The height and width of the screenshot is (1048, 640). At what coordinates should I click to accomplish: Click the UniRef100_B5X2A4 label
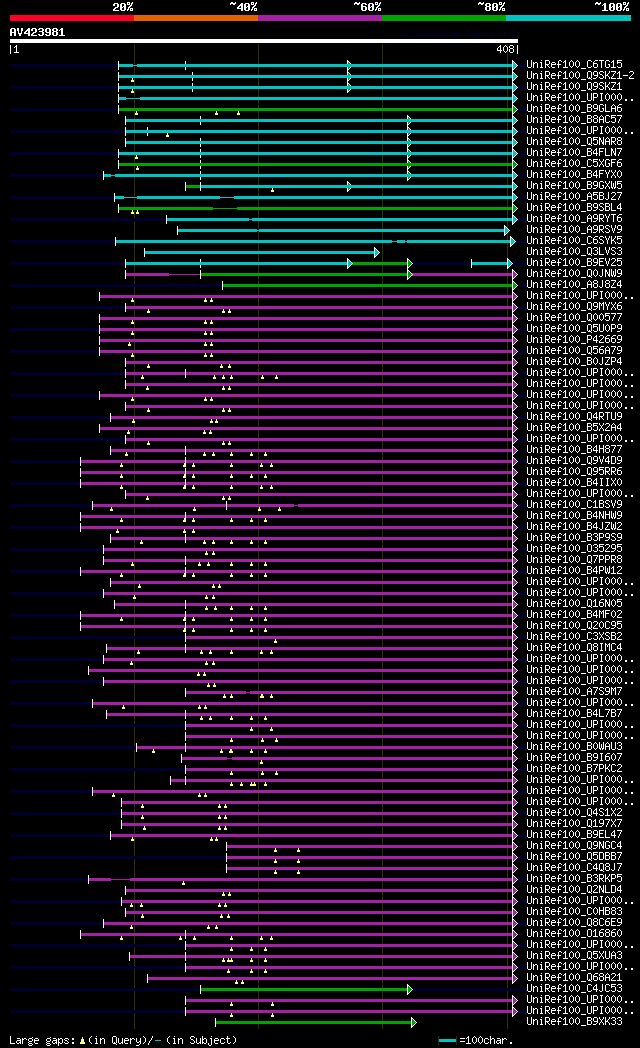[574, 427]
